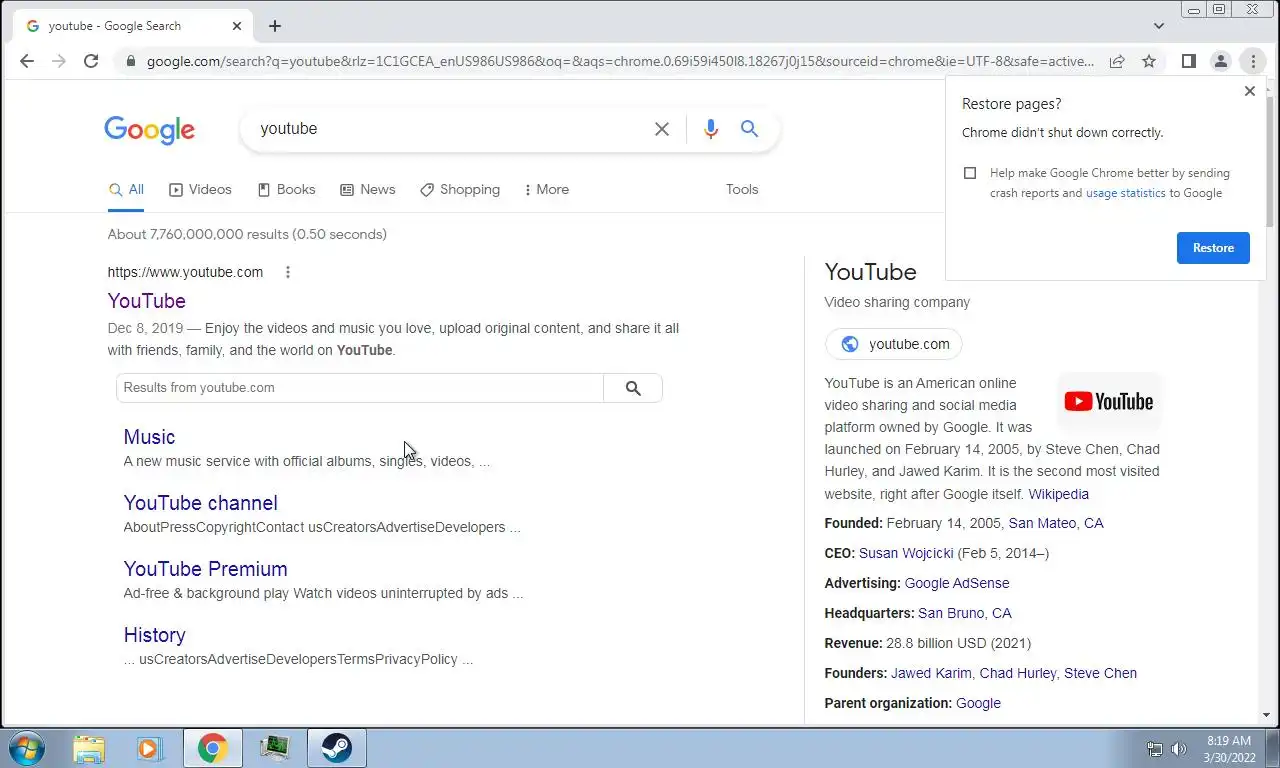Viewport: 1280px width, 768px height.
Task: Click the Chrome taskbar icon
Action: click(212, 748)
